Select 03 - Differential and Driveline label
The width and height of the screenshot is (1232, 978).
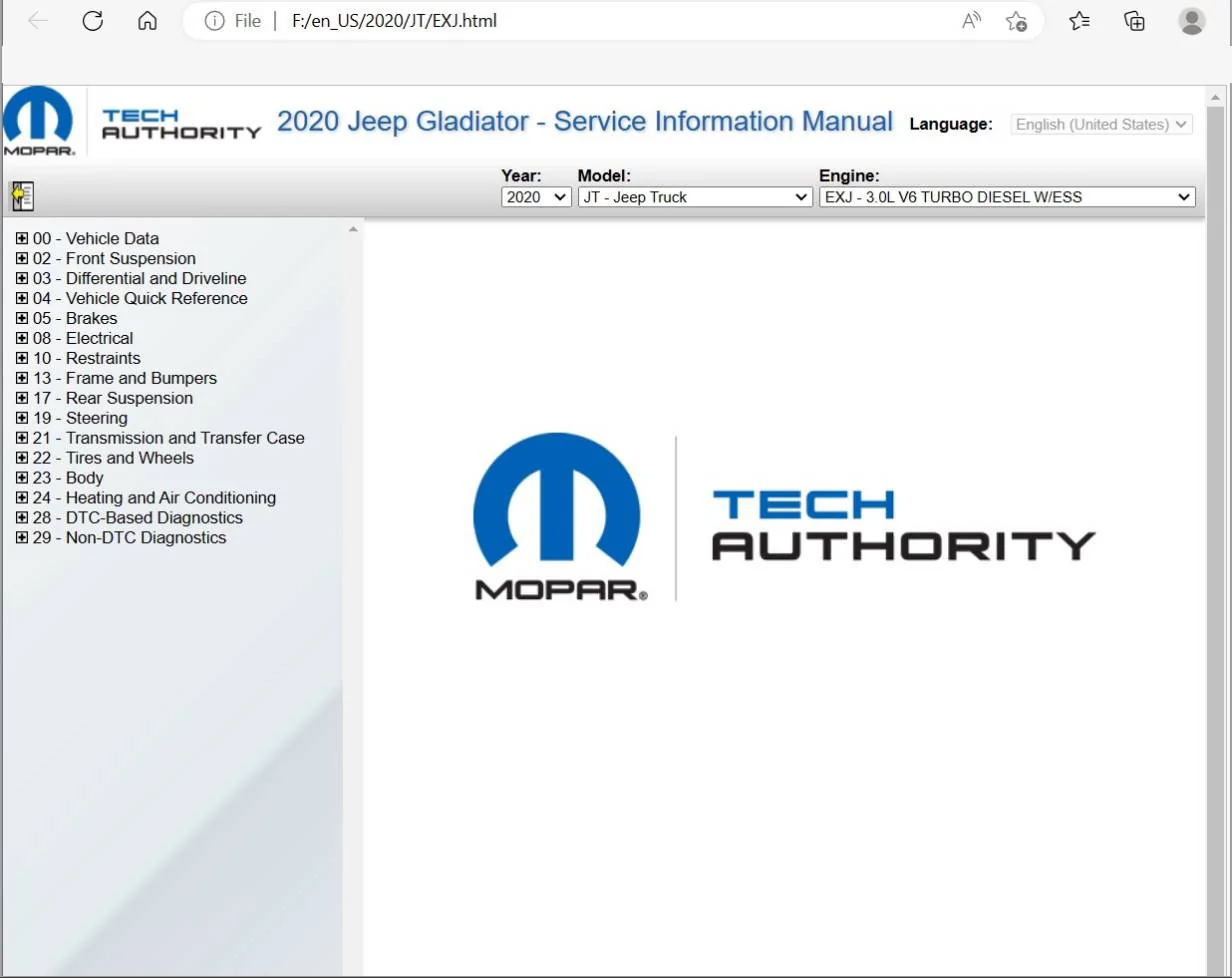[140, 278]
